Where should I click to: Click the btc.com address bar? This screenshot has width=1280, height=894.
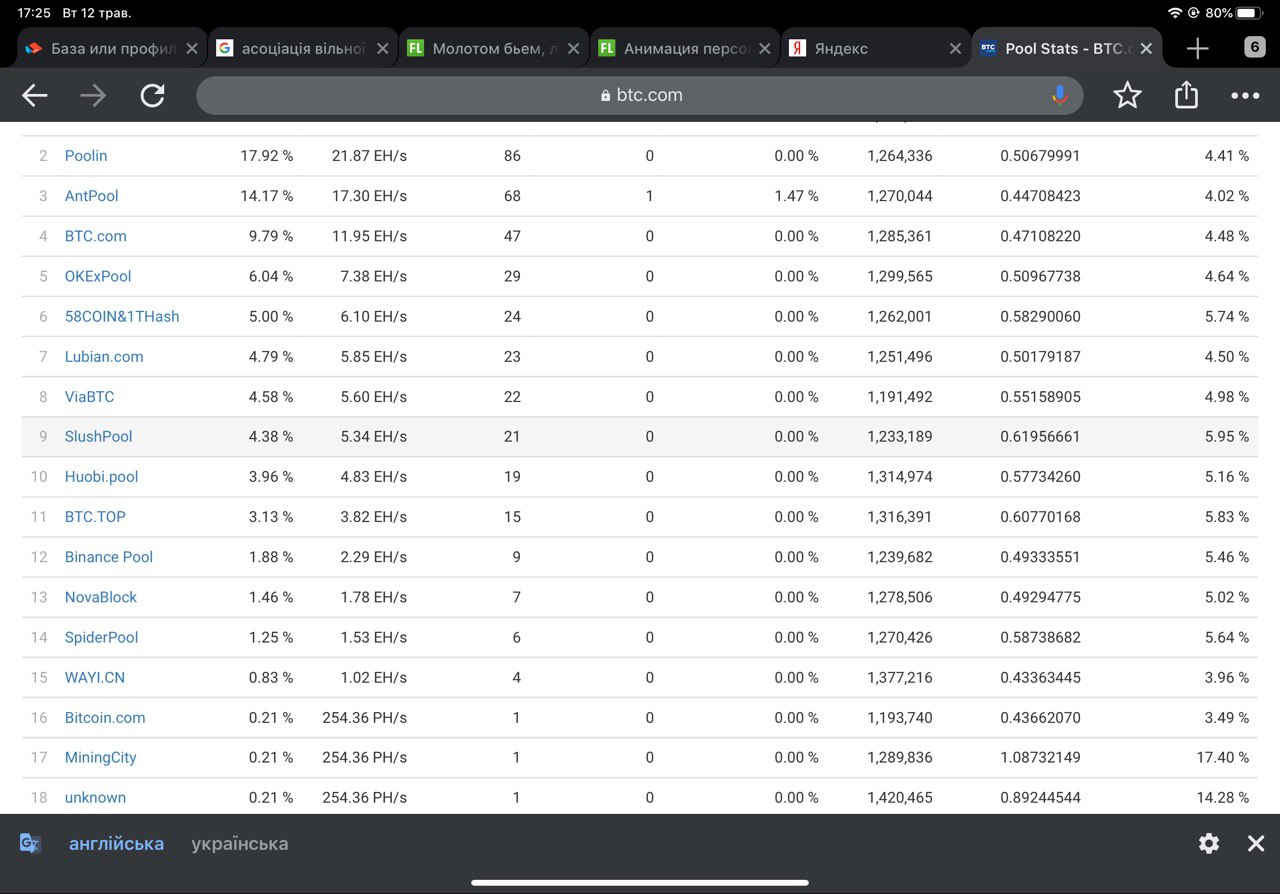640,95
